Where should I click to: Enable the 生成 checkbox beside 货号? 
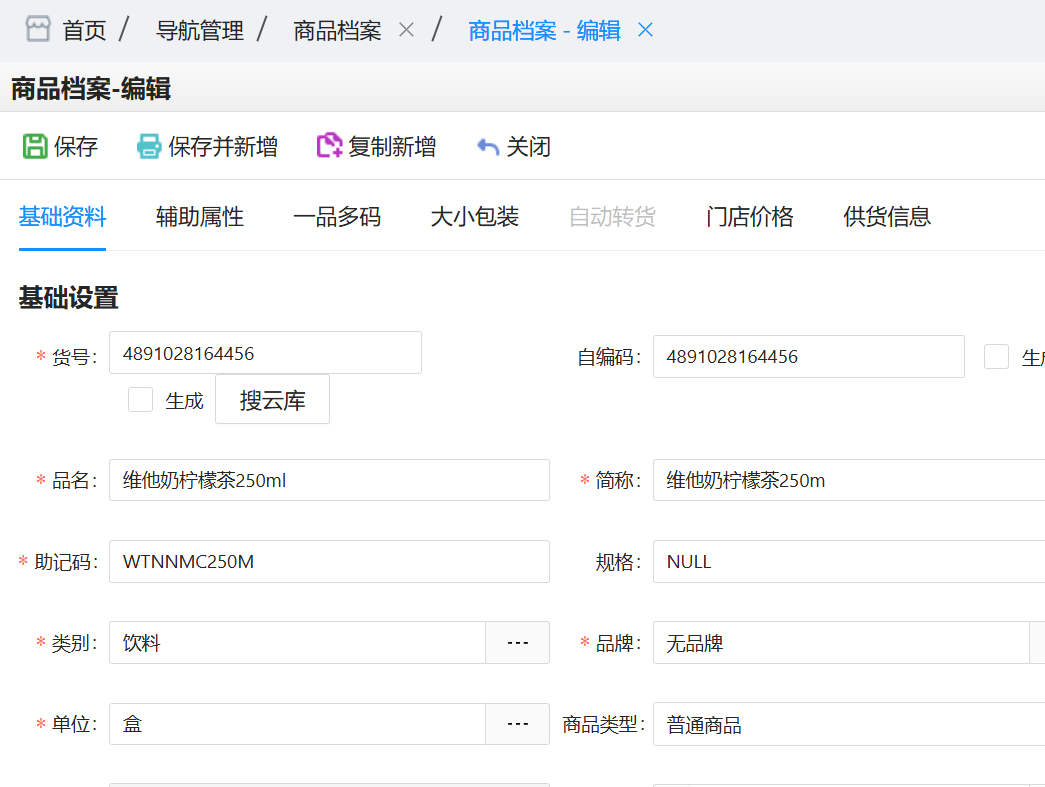[x=139, y=399]
